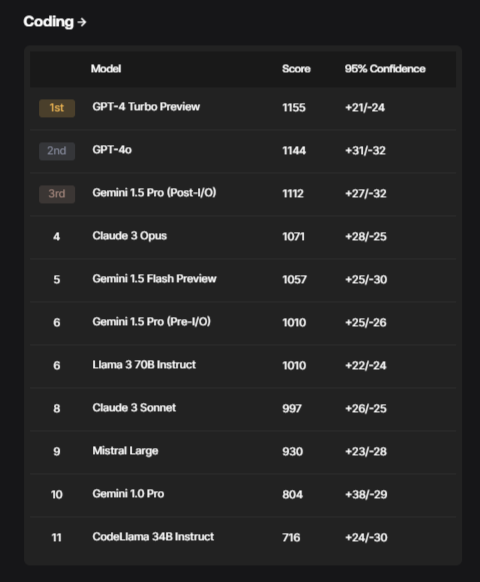Click the 1155 score value
This screenshot has width=480, height=582.
pos(294,108)
